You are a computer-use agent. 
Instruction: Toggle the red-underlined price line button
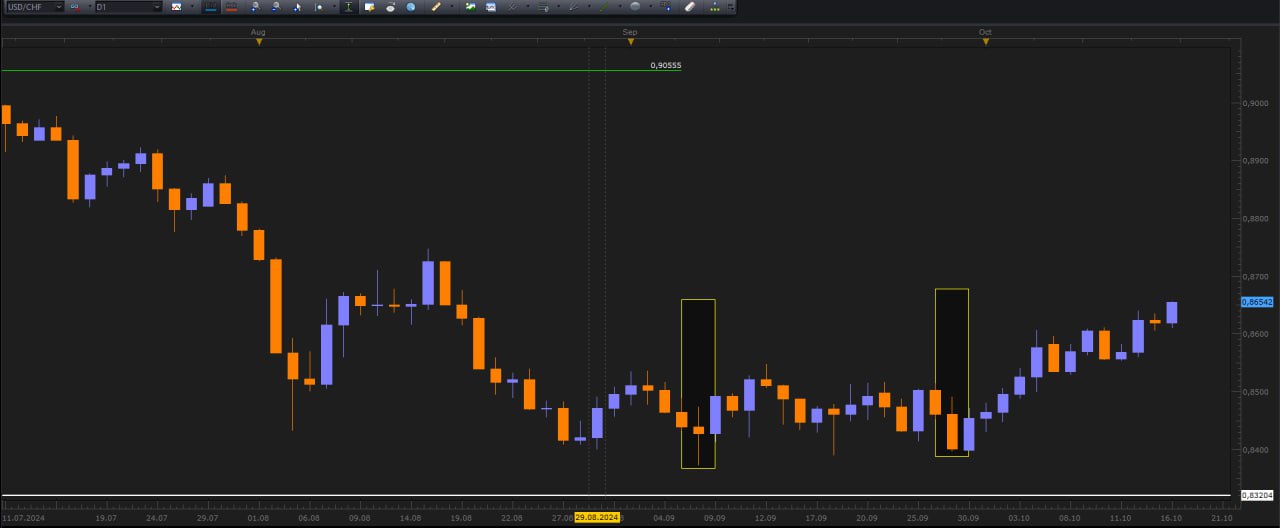(231, 6)
